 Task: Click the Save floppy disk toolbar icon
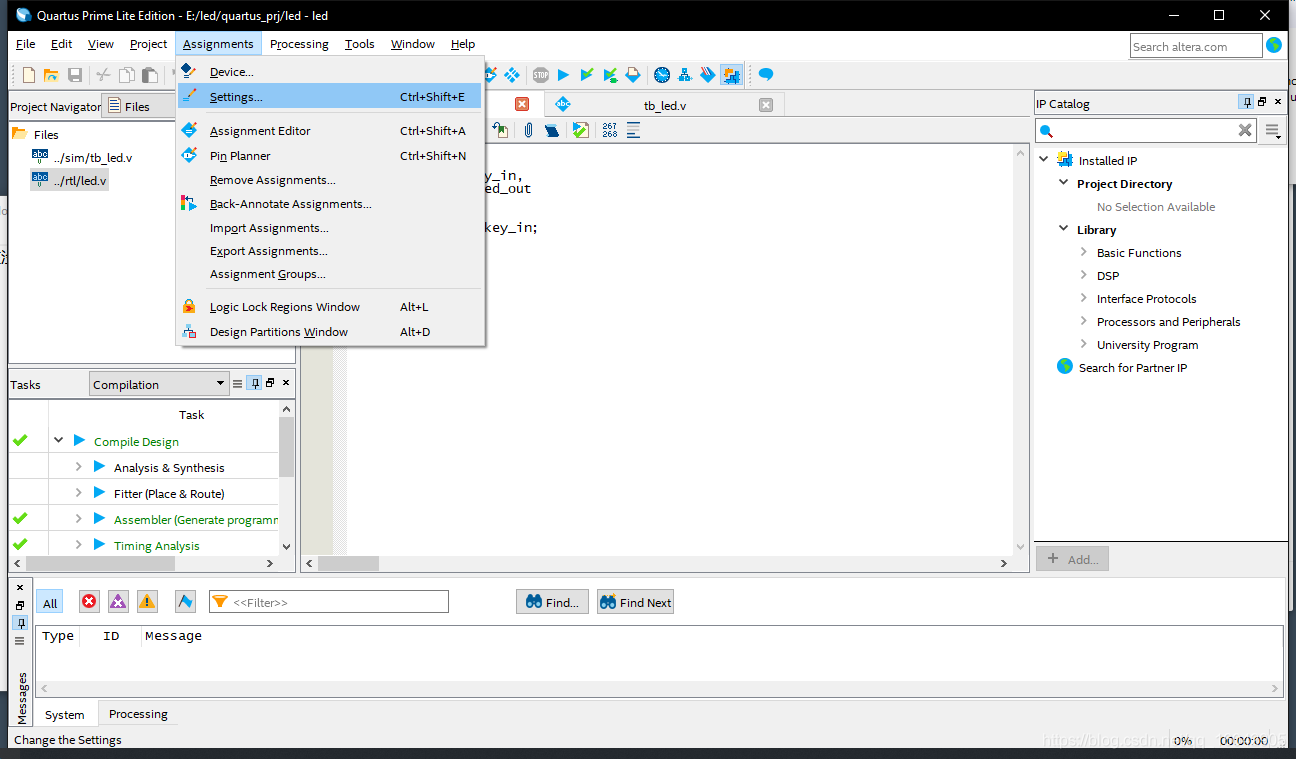[x=75, y=75]
